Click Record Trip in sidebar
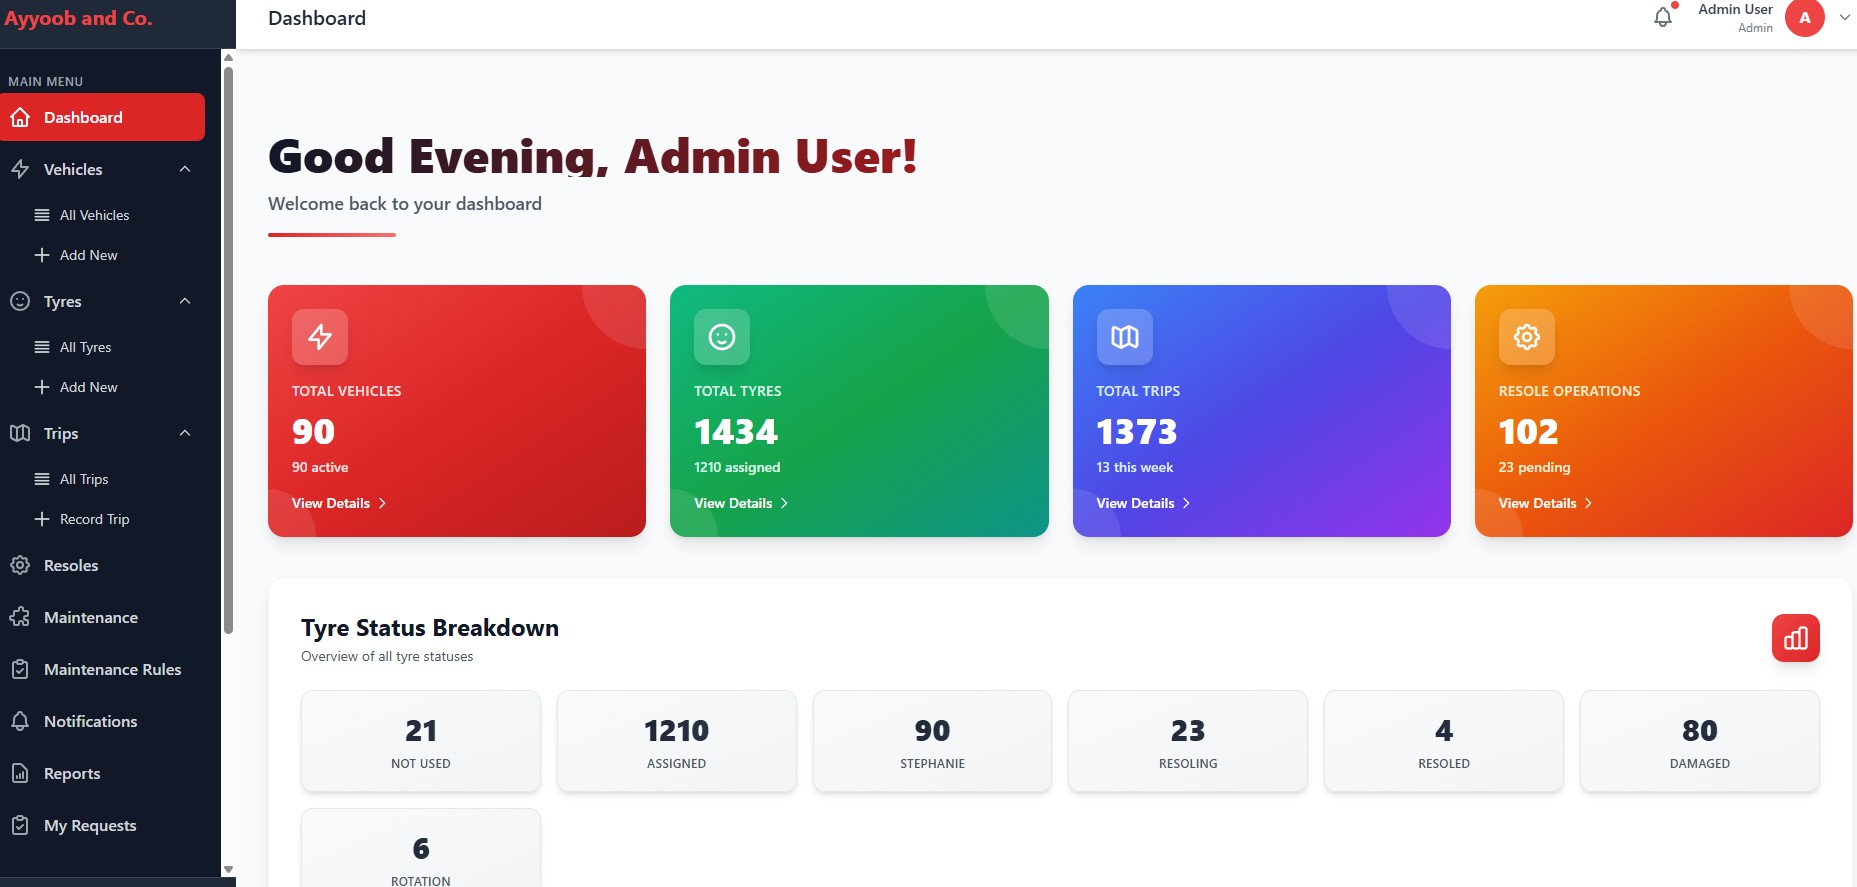 [x=94, y=519]
